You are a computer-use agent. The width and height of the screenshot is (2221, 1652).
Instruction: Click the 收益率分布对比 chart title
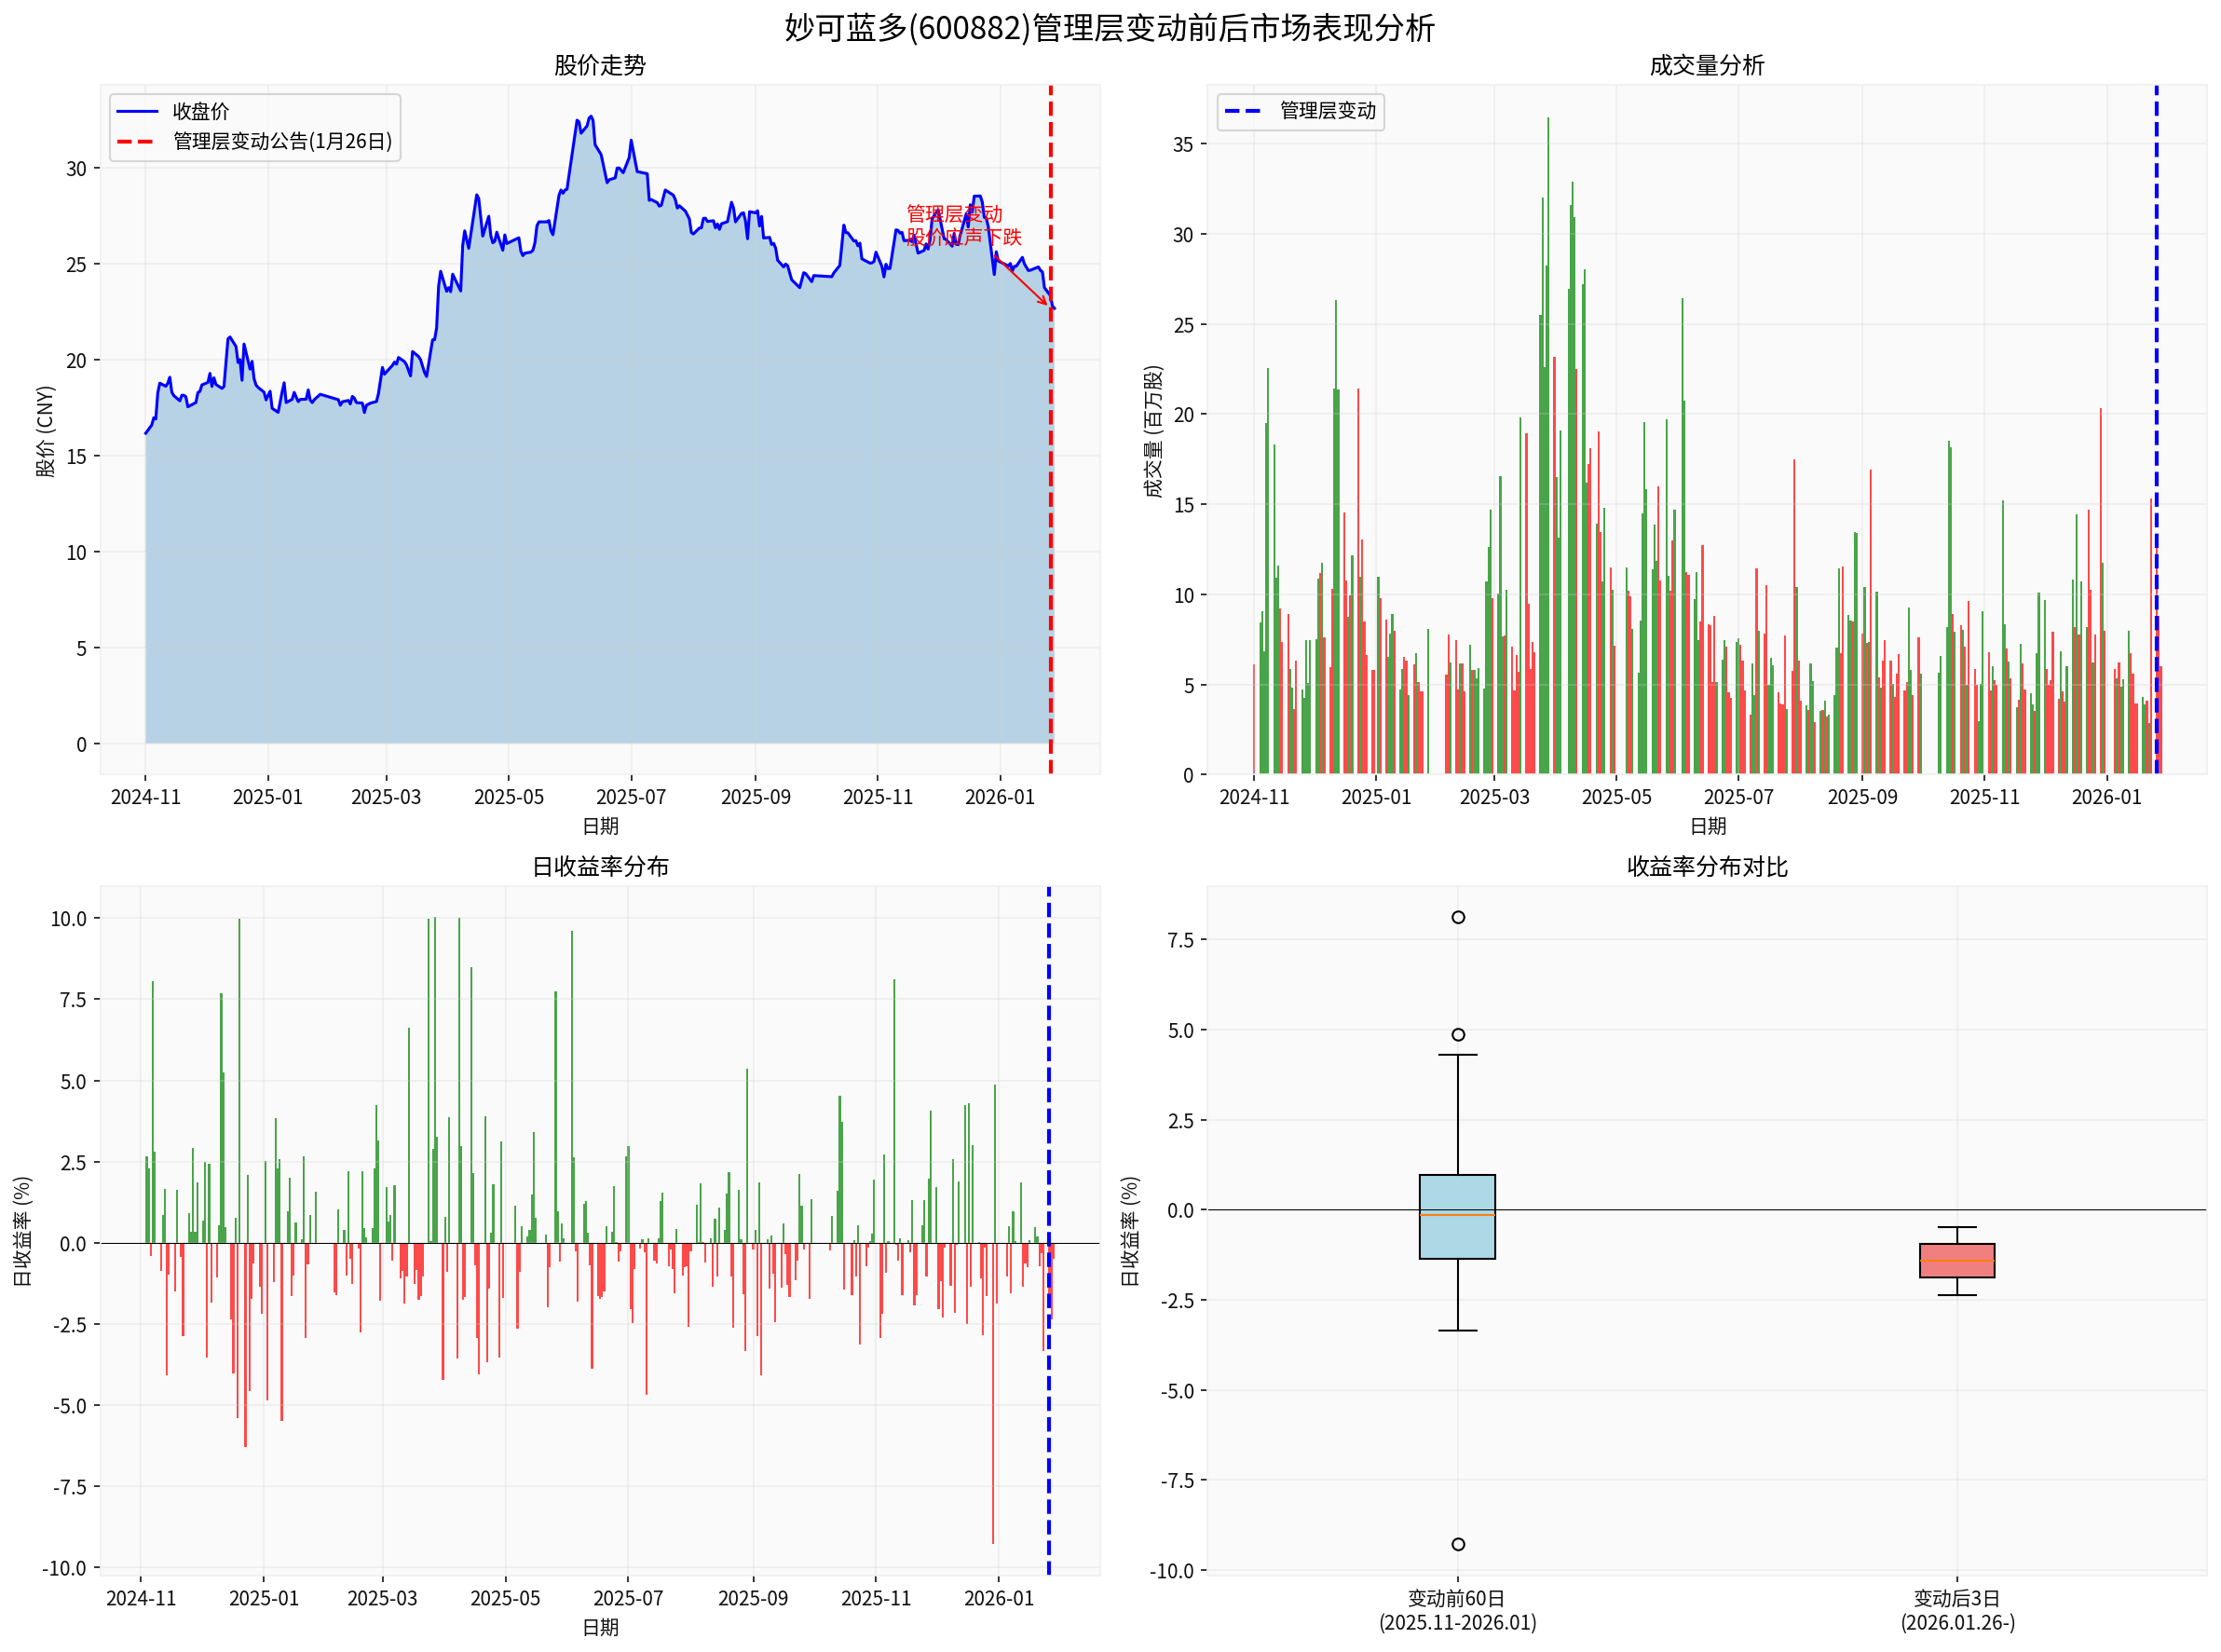point(1706,867)
